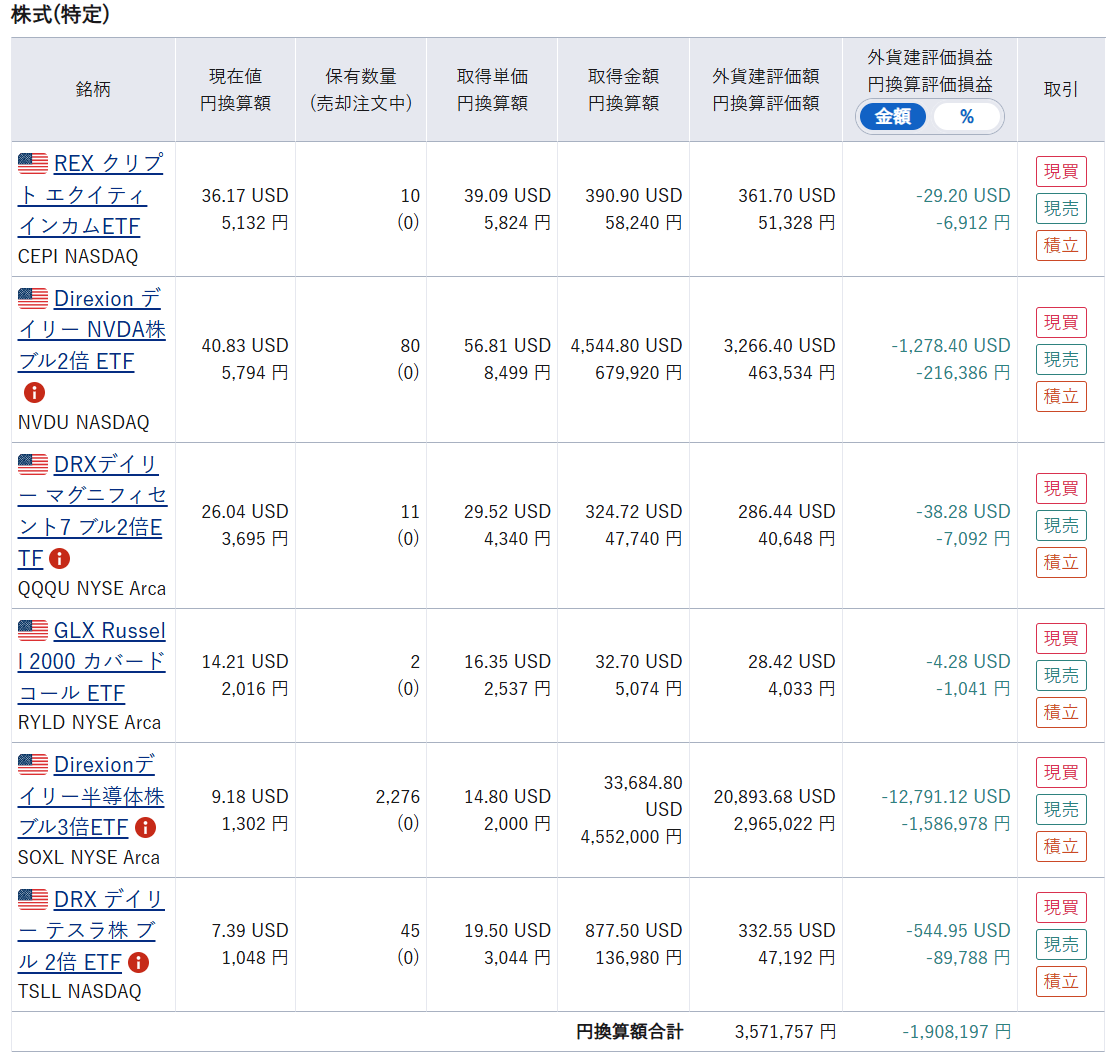Click 積立 button for NVDU
This screenshot has height=1052, width=1108.
click(1061, 396)
